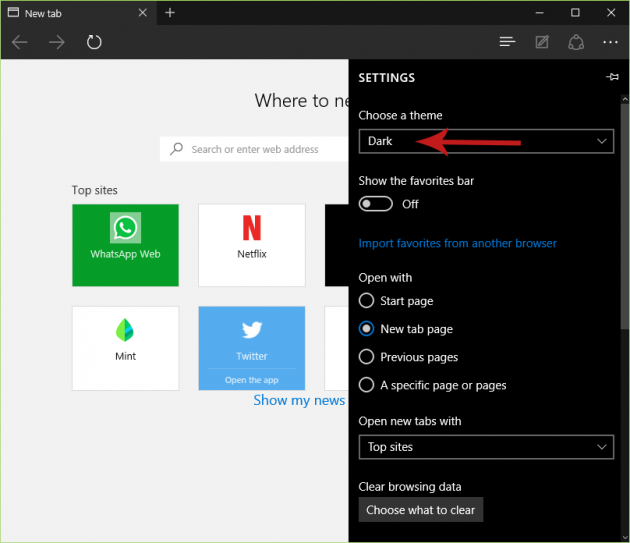
Task: Open the Choose a theme dropdown
Action: [486, 142]
